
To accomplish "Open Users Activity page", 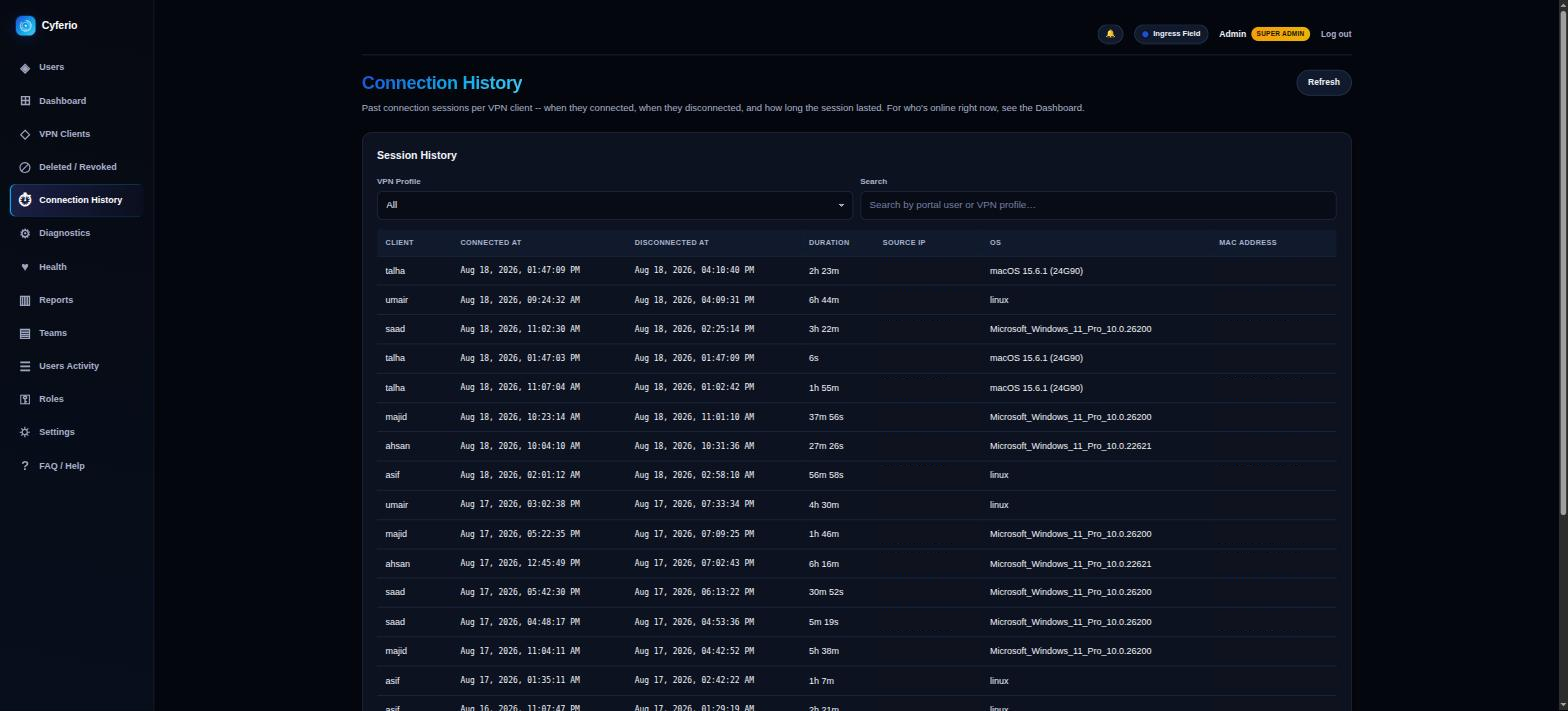I will pyautogui.click(x=69, y=366).
